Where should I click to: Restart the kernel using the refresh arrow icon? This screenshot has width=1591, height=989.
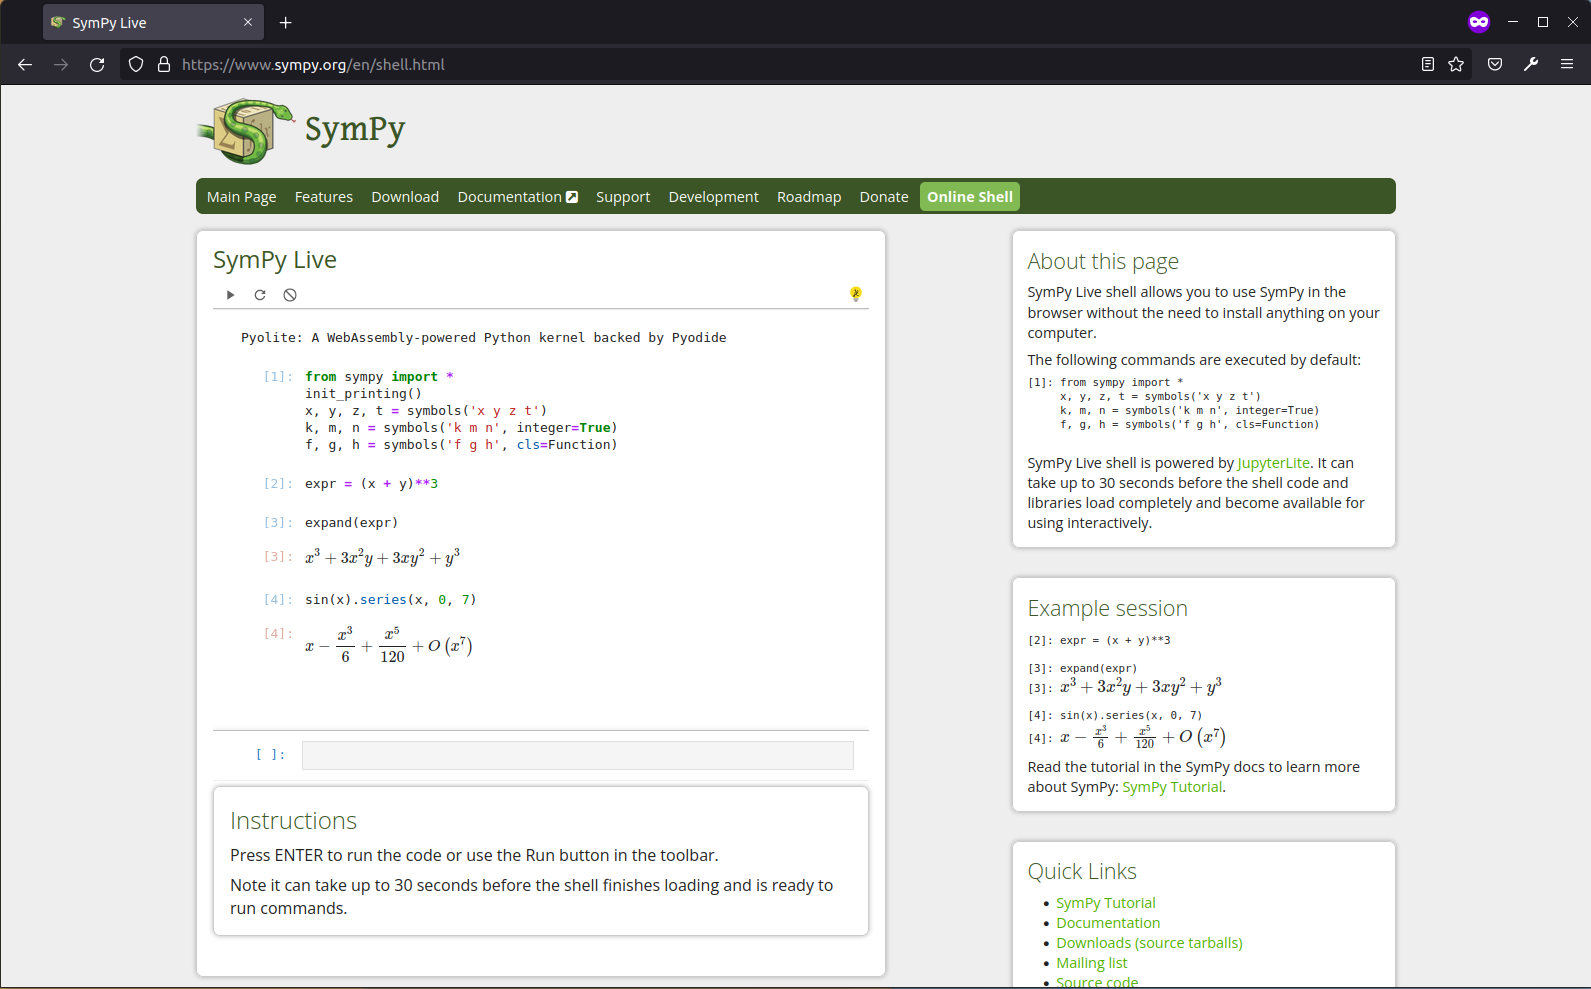coord(260,295)
